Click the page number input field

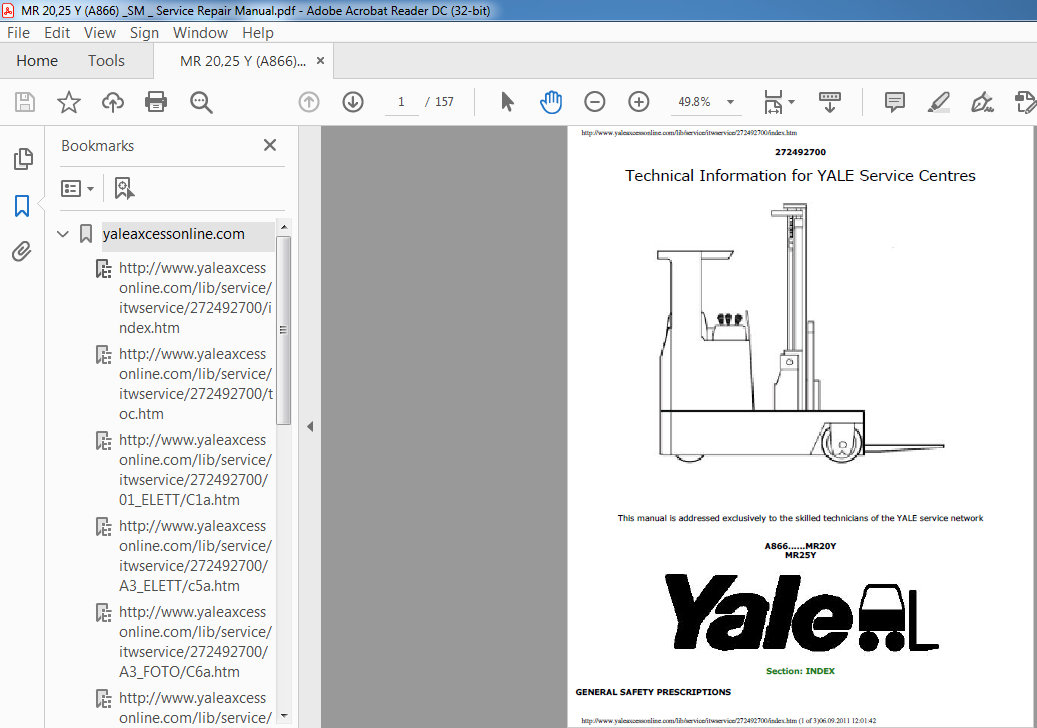tap(401, 102)
